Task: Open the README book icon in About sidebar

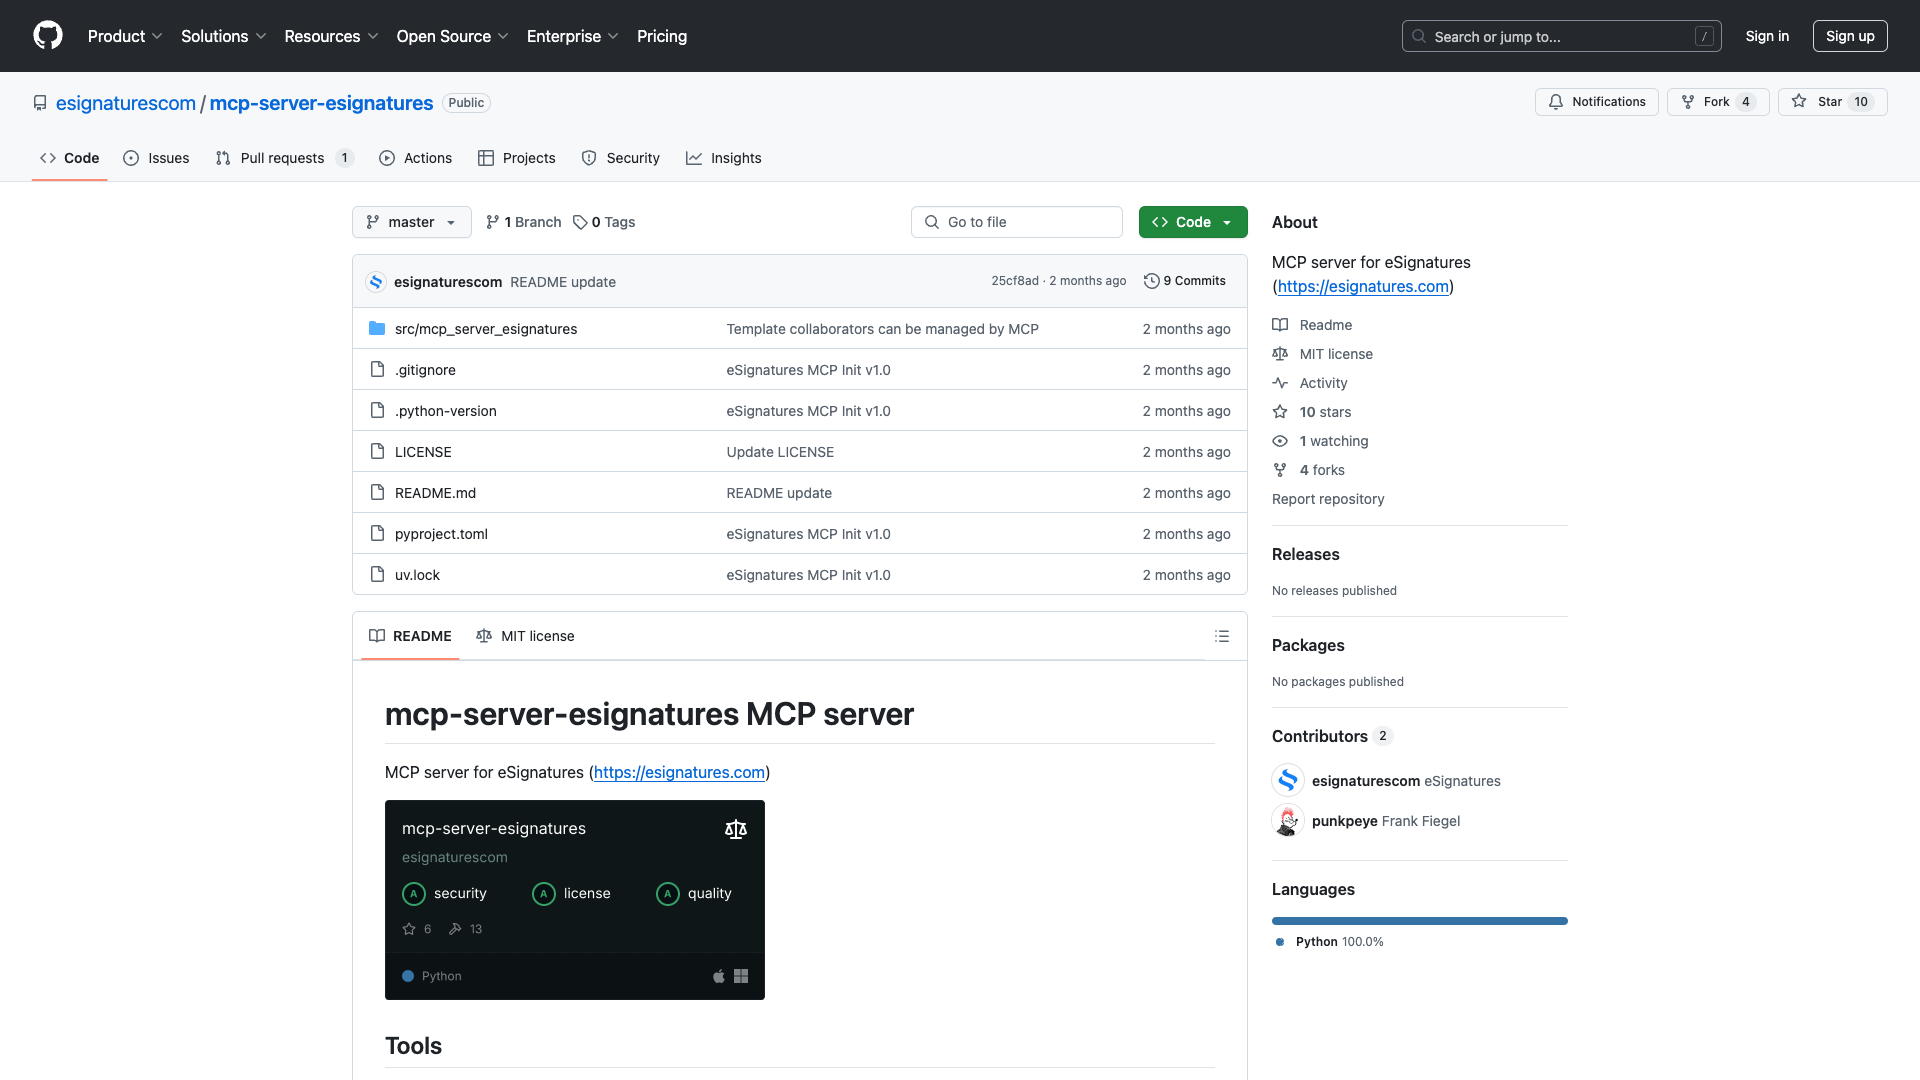Action: 1281,324
